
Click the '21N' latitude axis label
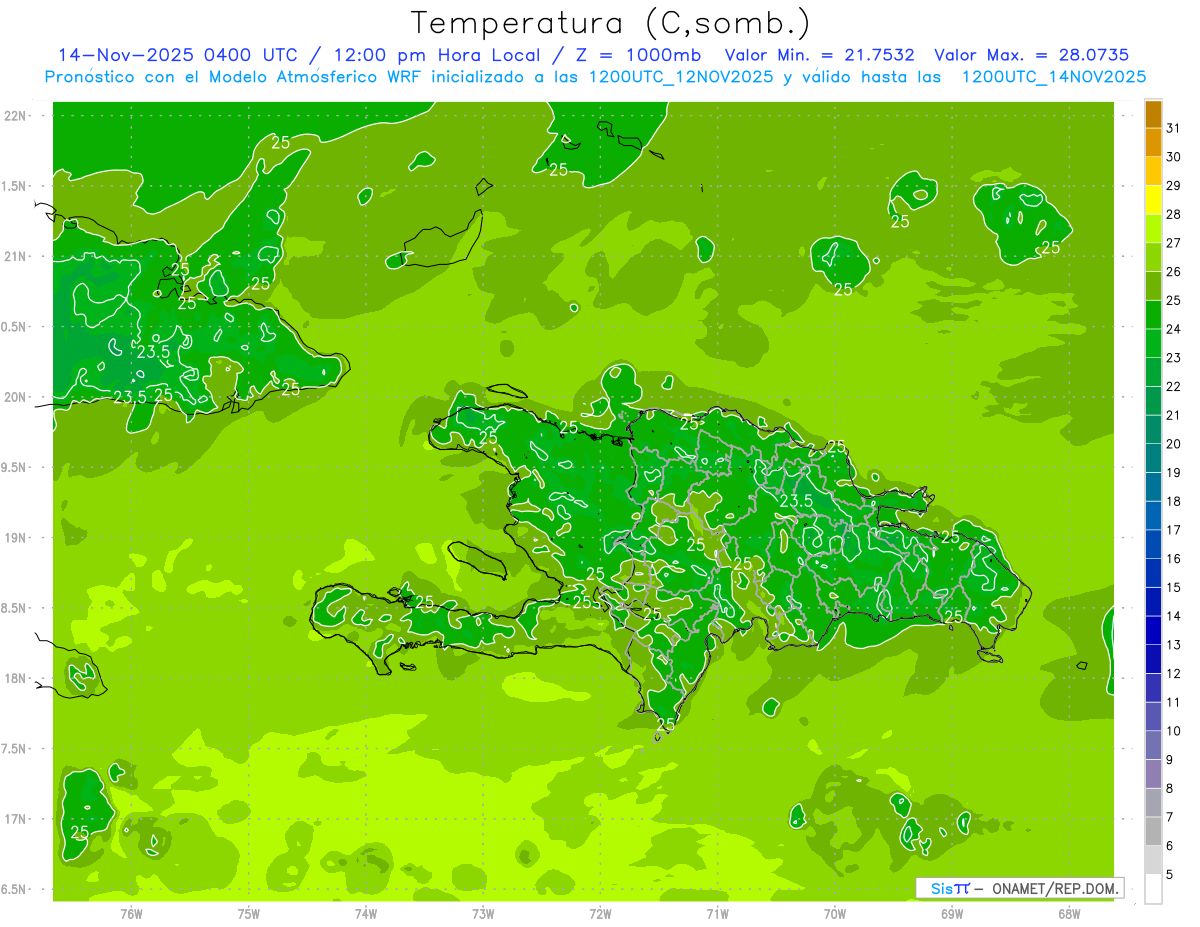(17, 257)
